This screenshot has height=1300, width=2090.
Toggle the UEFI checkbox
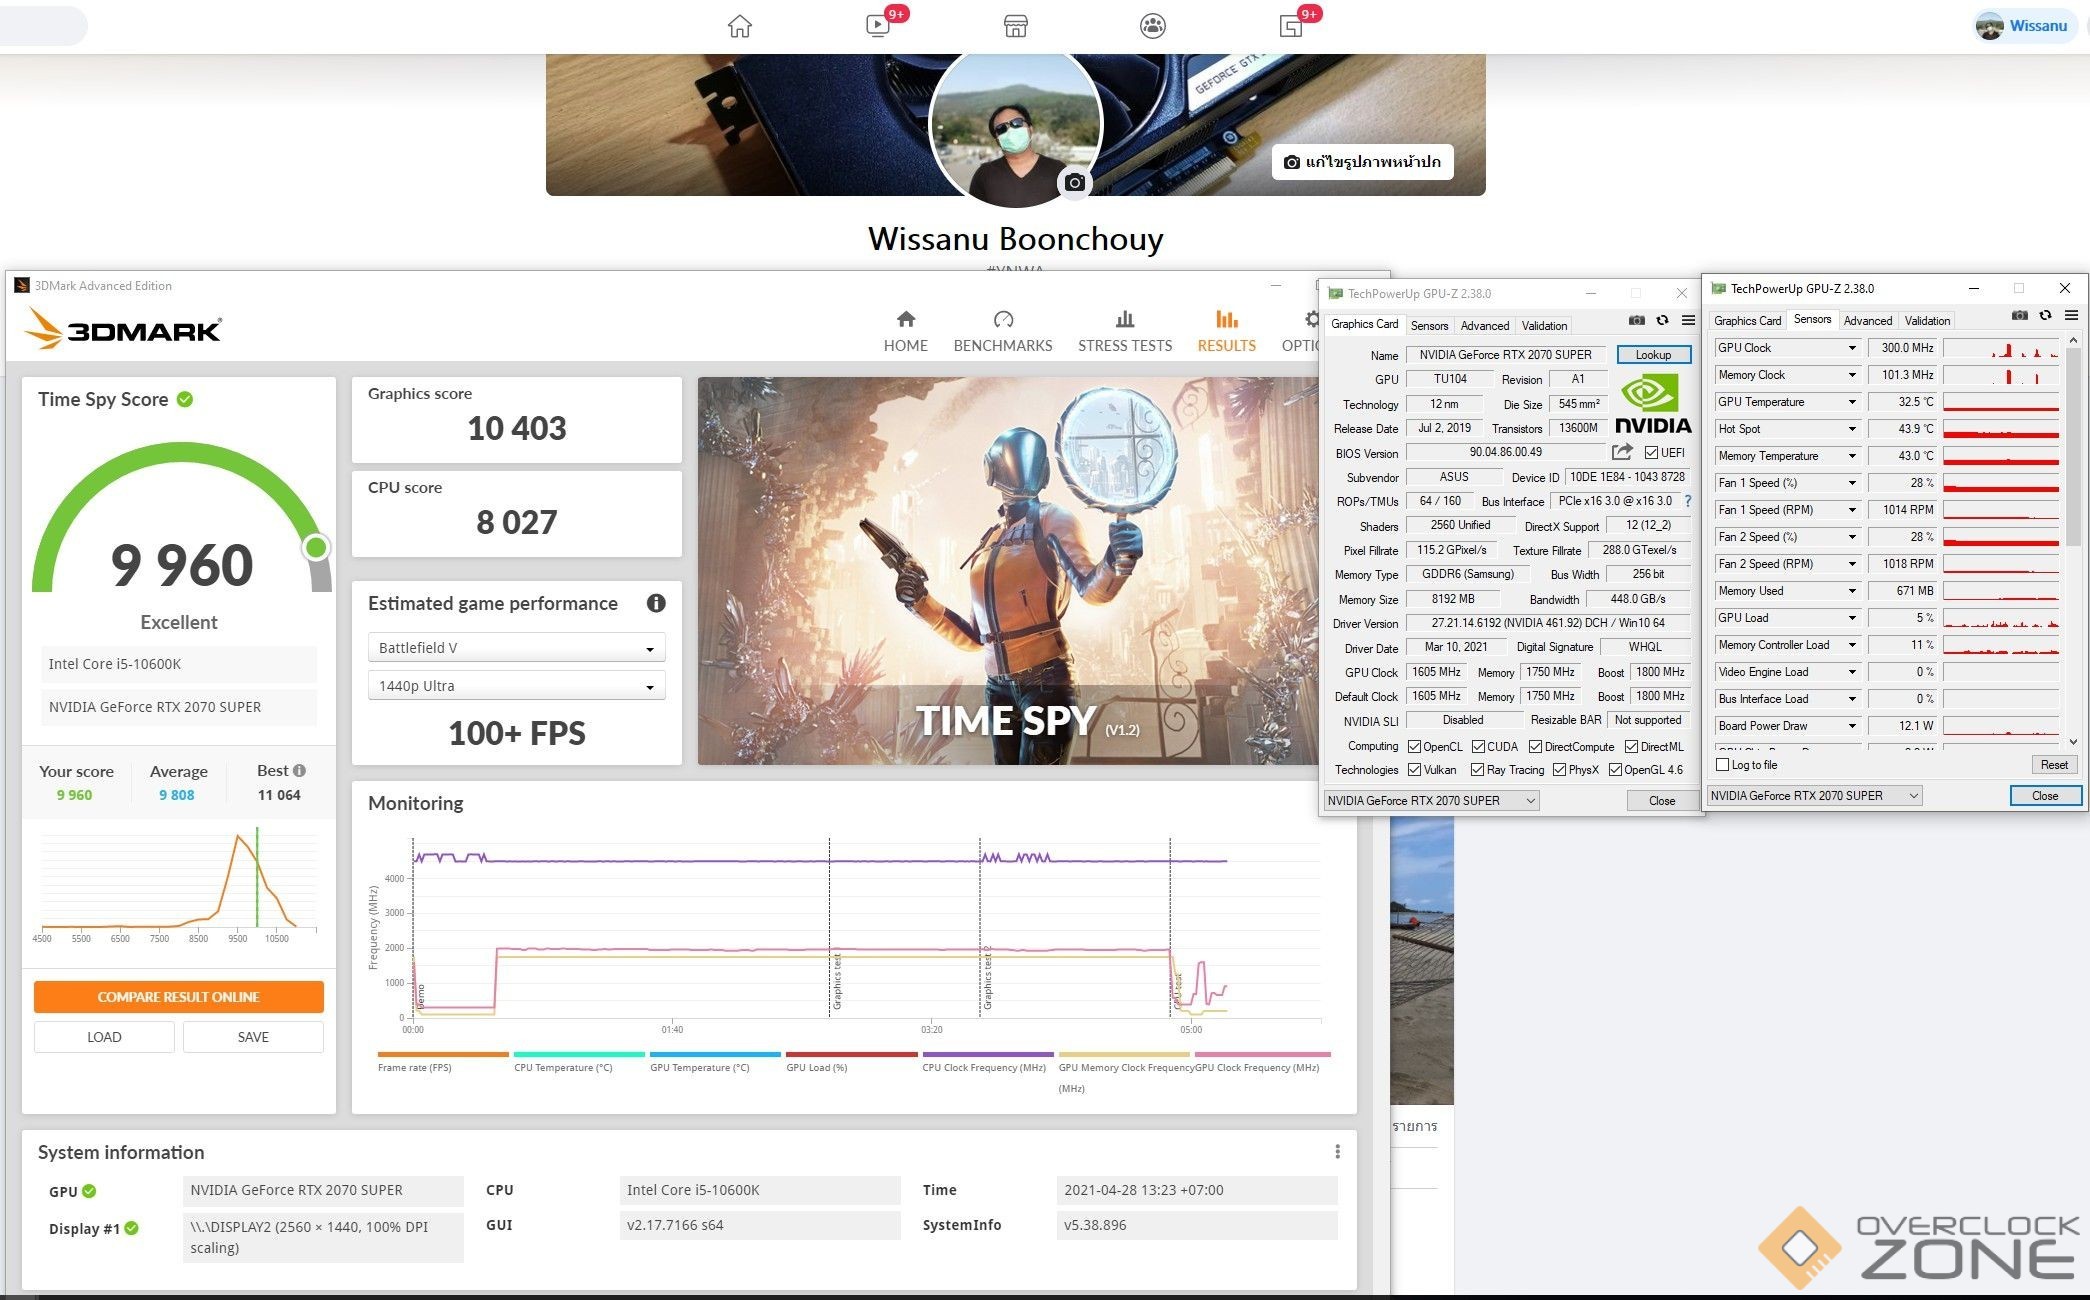pyautogui.click(x=1651, y=453)
